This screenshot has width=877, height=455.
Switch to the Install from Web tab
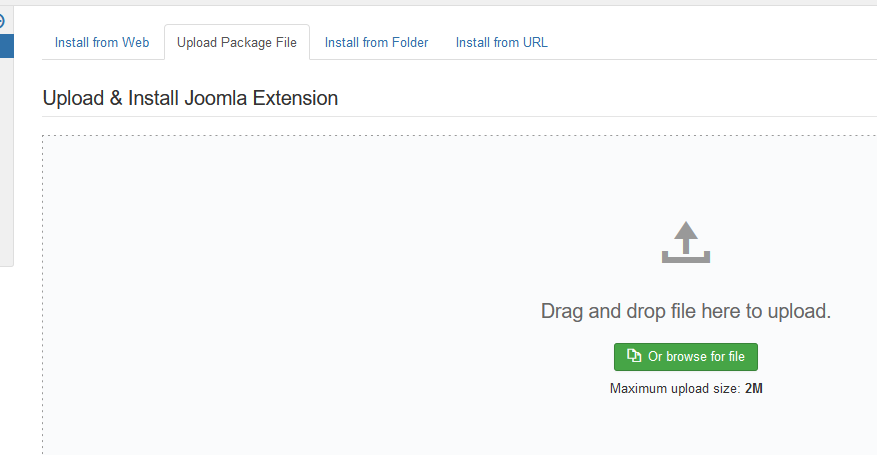[102, 43]
